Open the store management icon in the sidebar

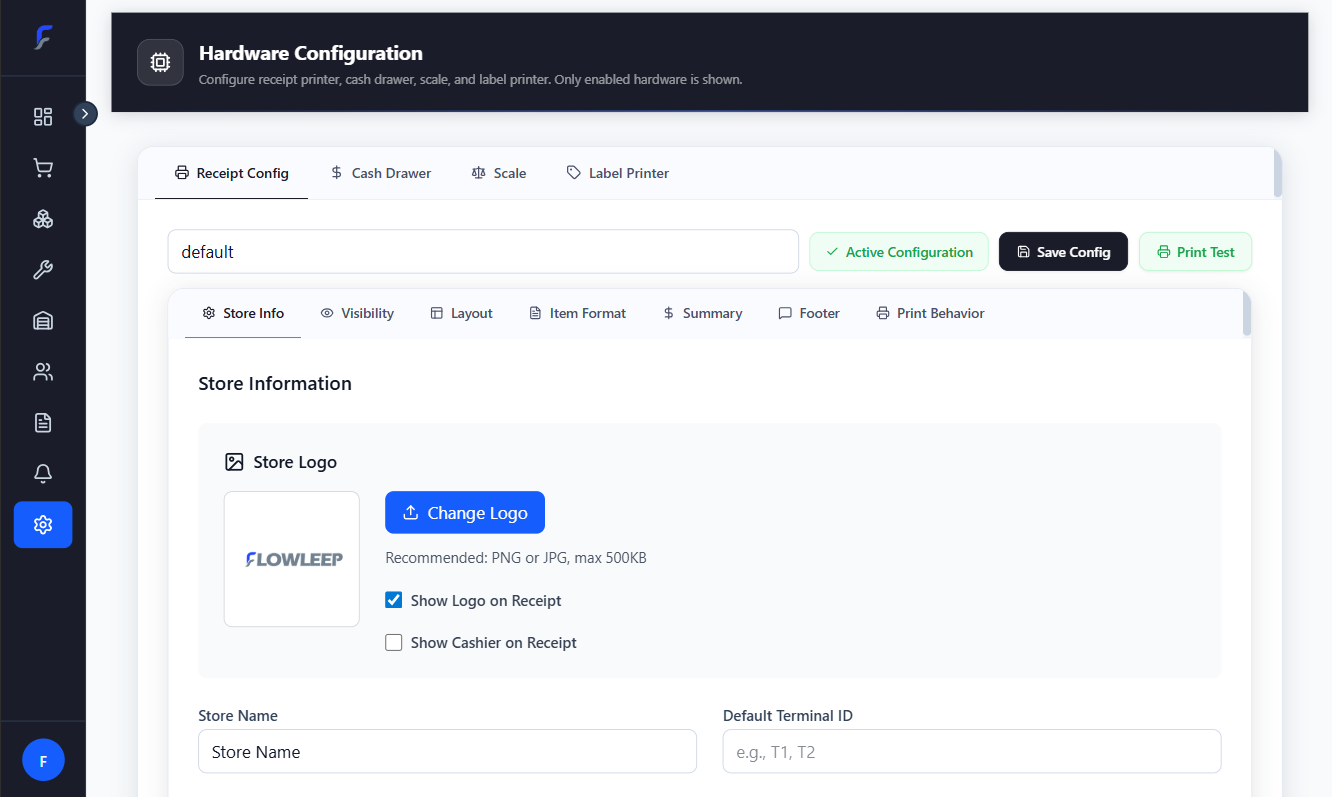click(x=43, y=320)
